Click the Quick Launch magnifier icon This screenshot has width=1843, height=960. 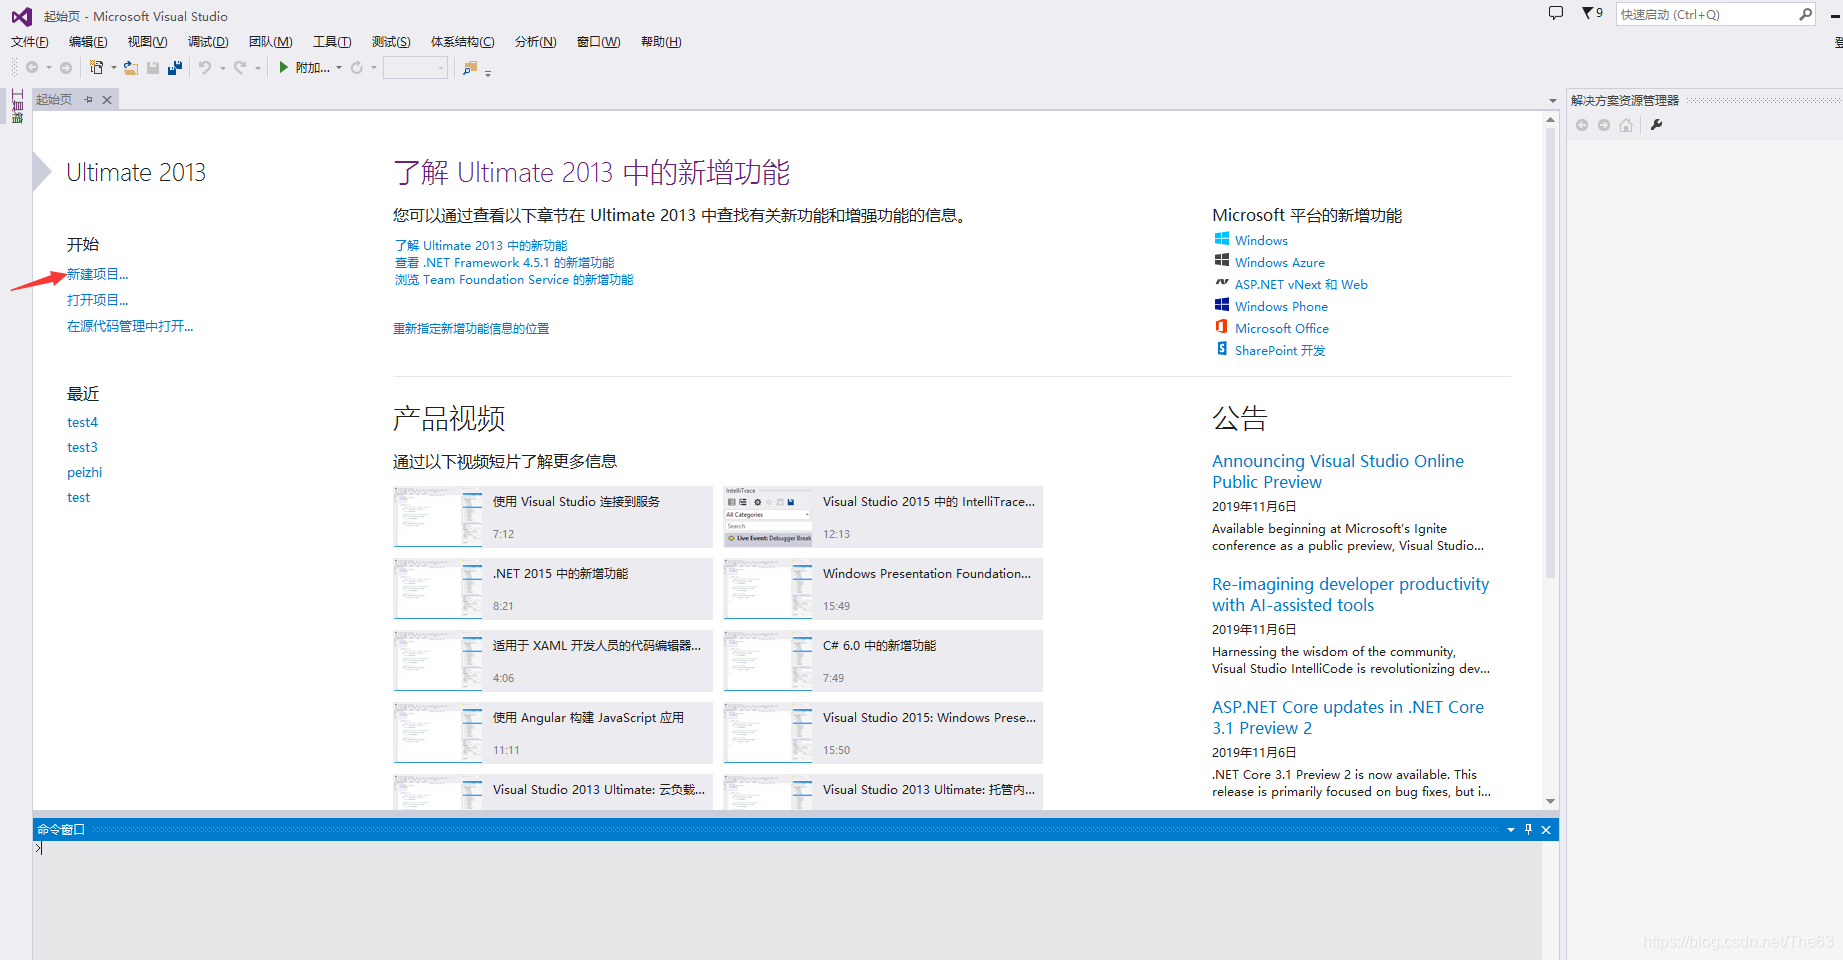click(x=1805, y=14)
